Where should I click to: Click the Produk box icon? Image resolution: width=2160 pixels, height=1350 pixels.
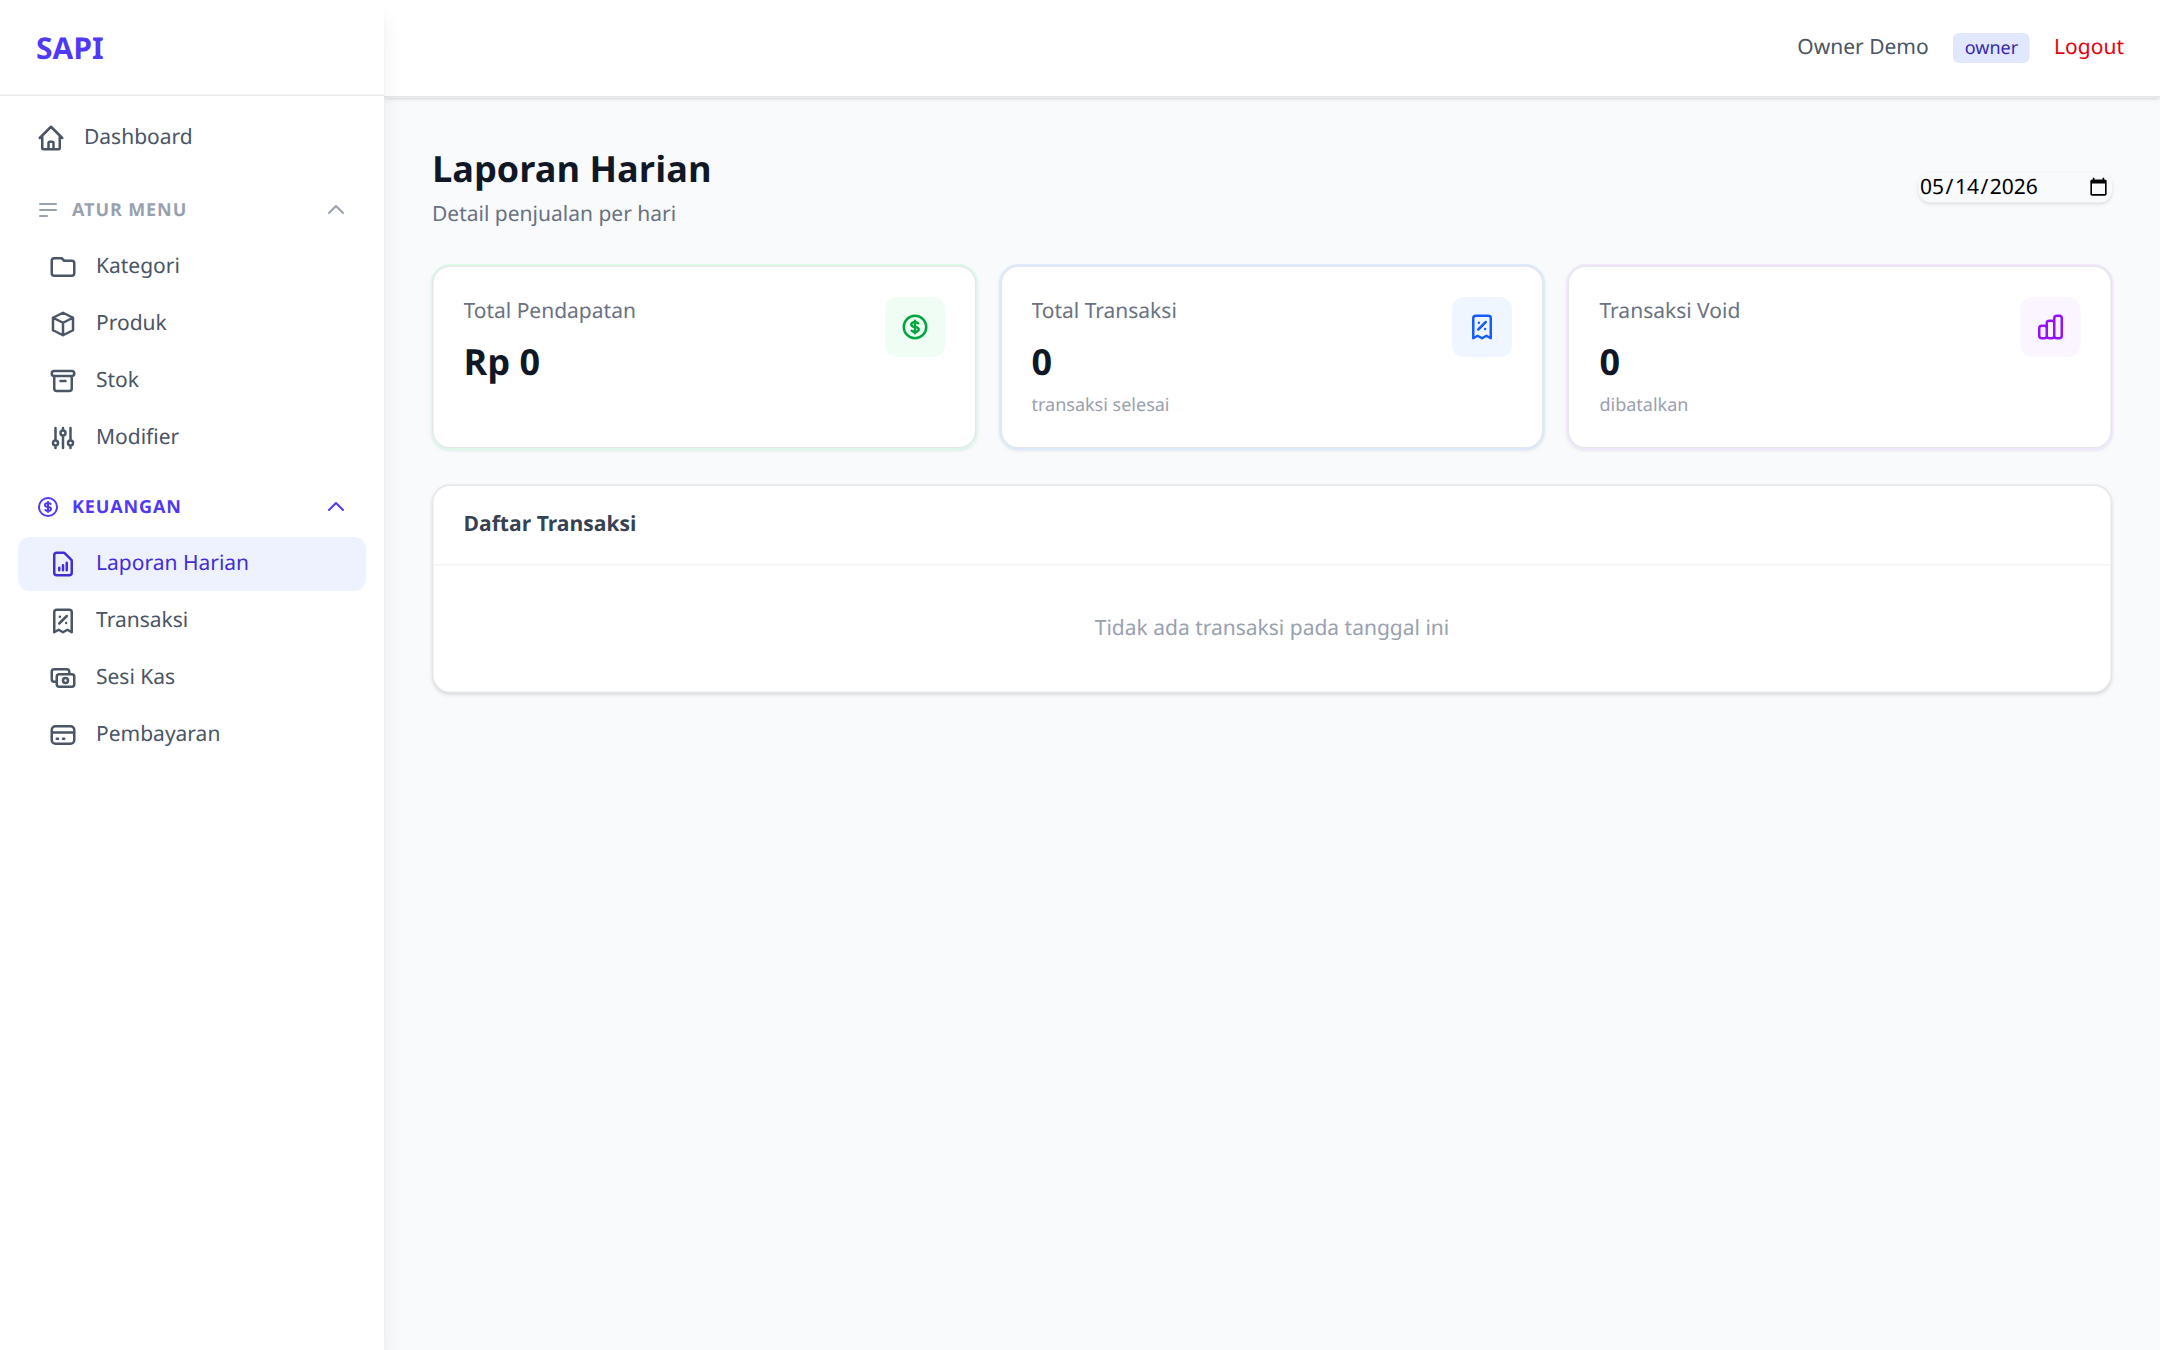(63, 324)
